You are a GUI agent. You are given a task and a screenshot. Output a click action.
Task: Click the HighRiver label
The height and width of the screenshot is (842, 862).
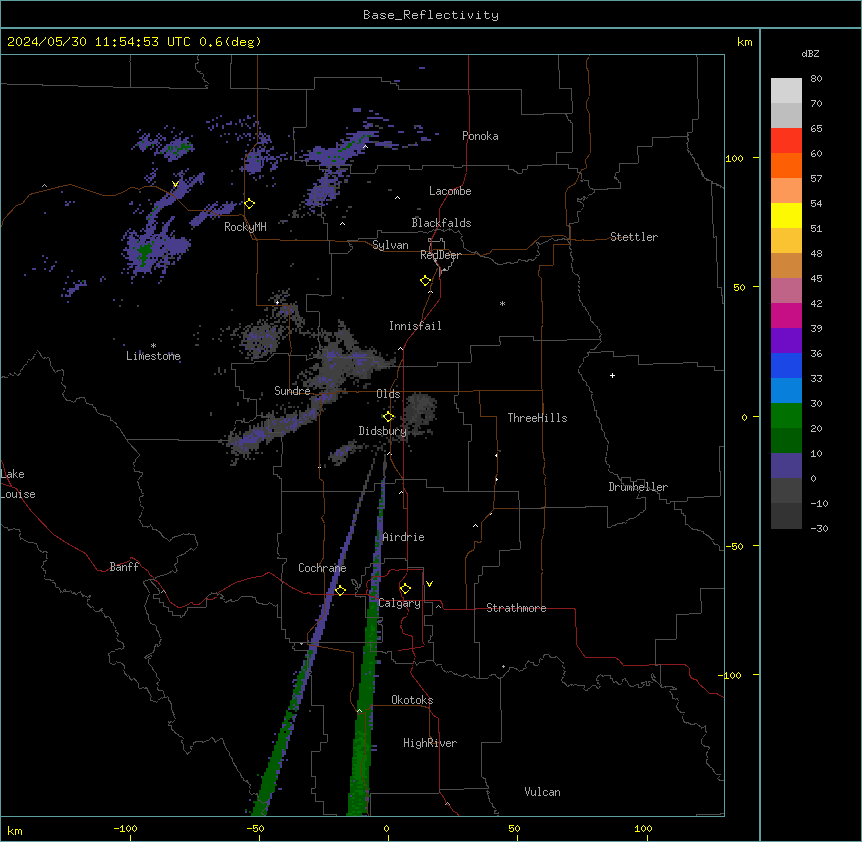430,743
